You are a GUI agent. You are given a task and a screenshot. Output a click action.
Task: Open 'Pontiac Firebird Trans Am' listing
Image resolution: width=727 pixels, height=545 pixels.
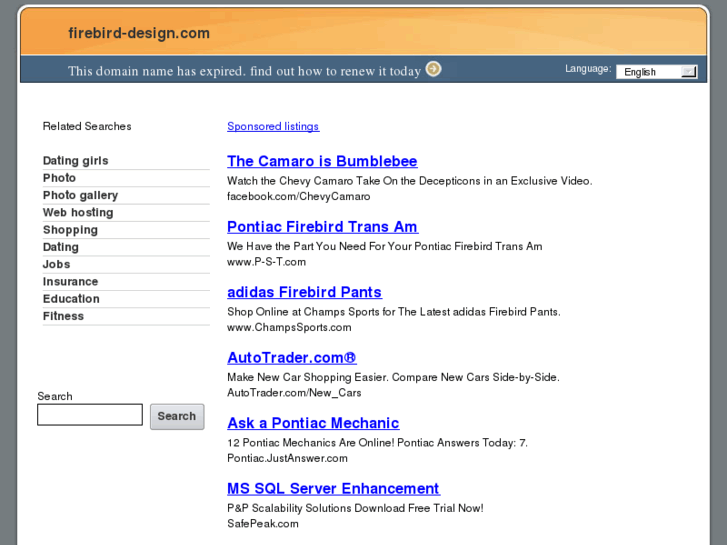coord(323,226)
